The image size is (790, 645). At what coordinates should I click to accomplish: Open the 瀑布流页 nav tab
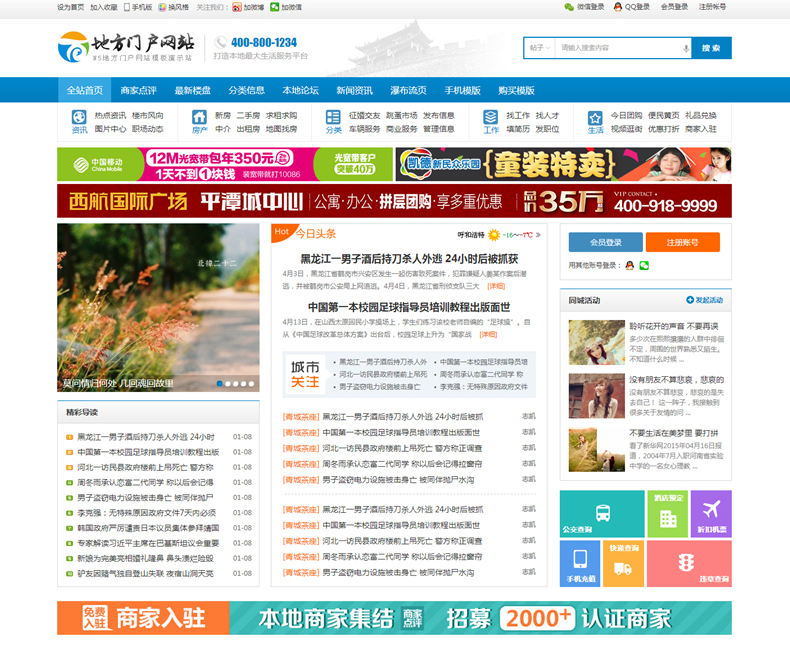coord(408,90)
